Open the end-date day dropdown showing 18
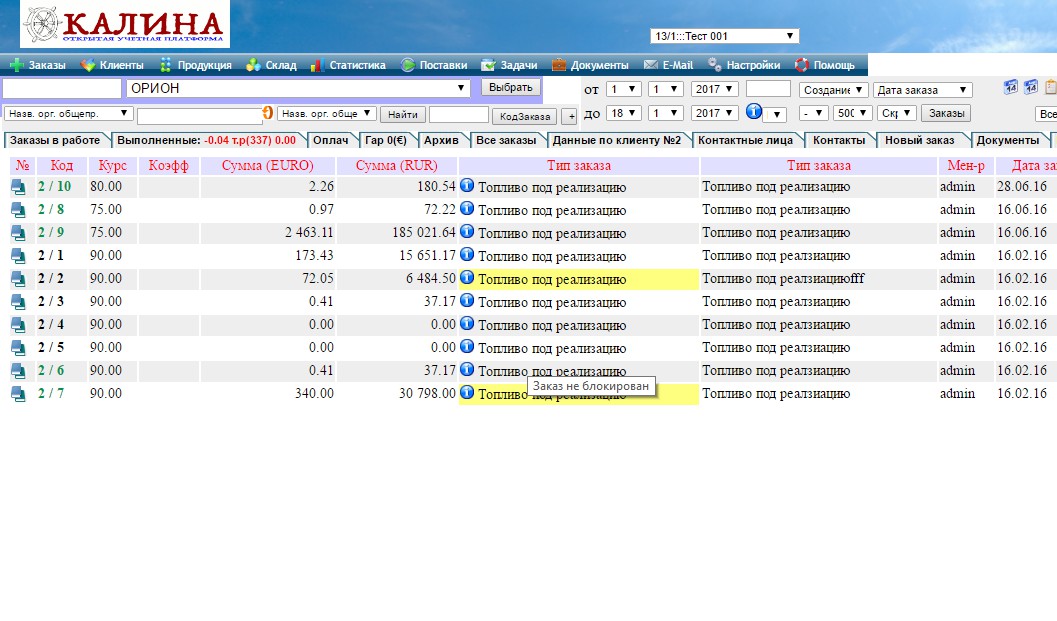The image size is (1057, 621). tap(623, 113)
